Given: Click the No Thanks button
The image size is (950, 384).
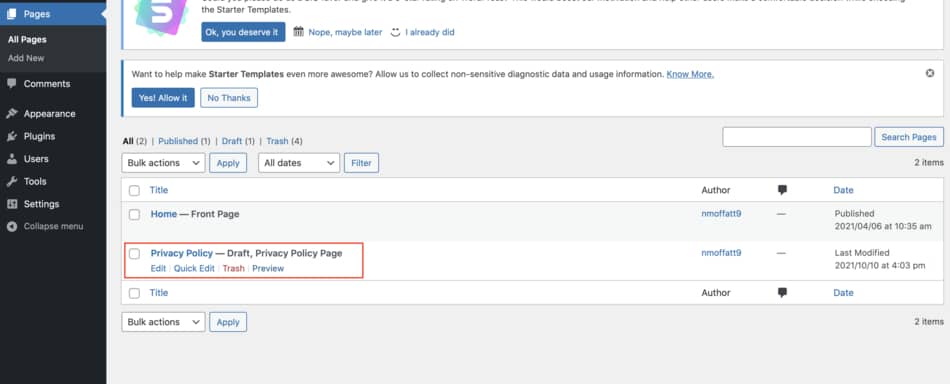Looking at the screenshot, I should coord(229,98).
